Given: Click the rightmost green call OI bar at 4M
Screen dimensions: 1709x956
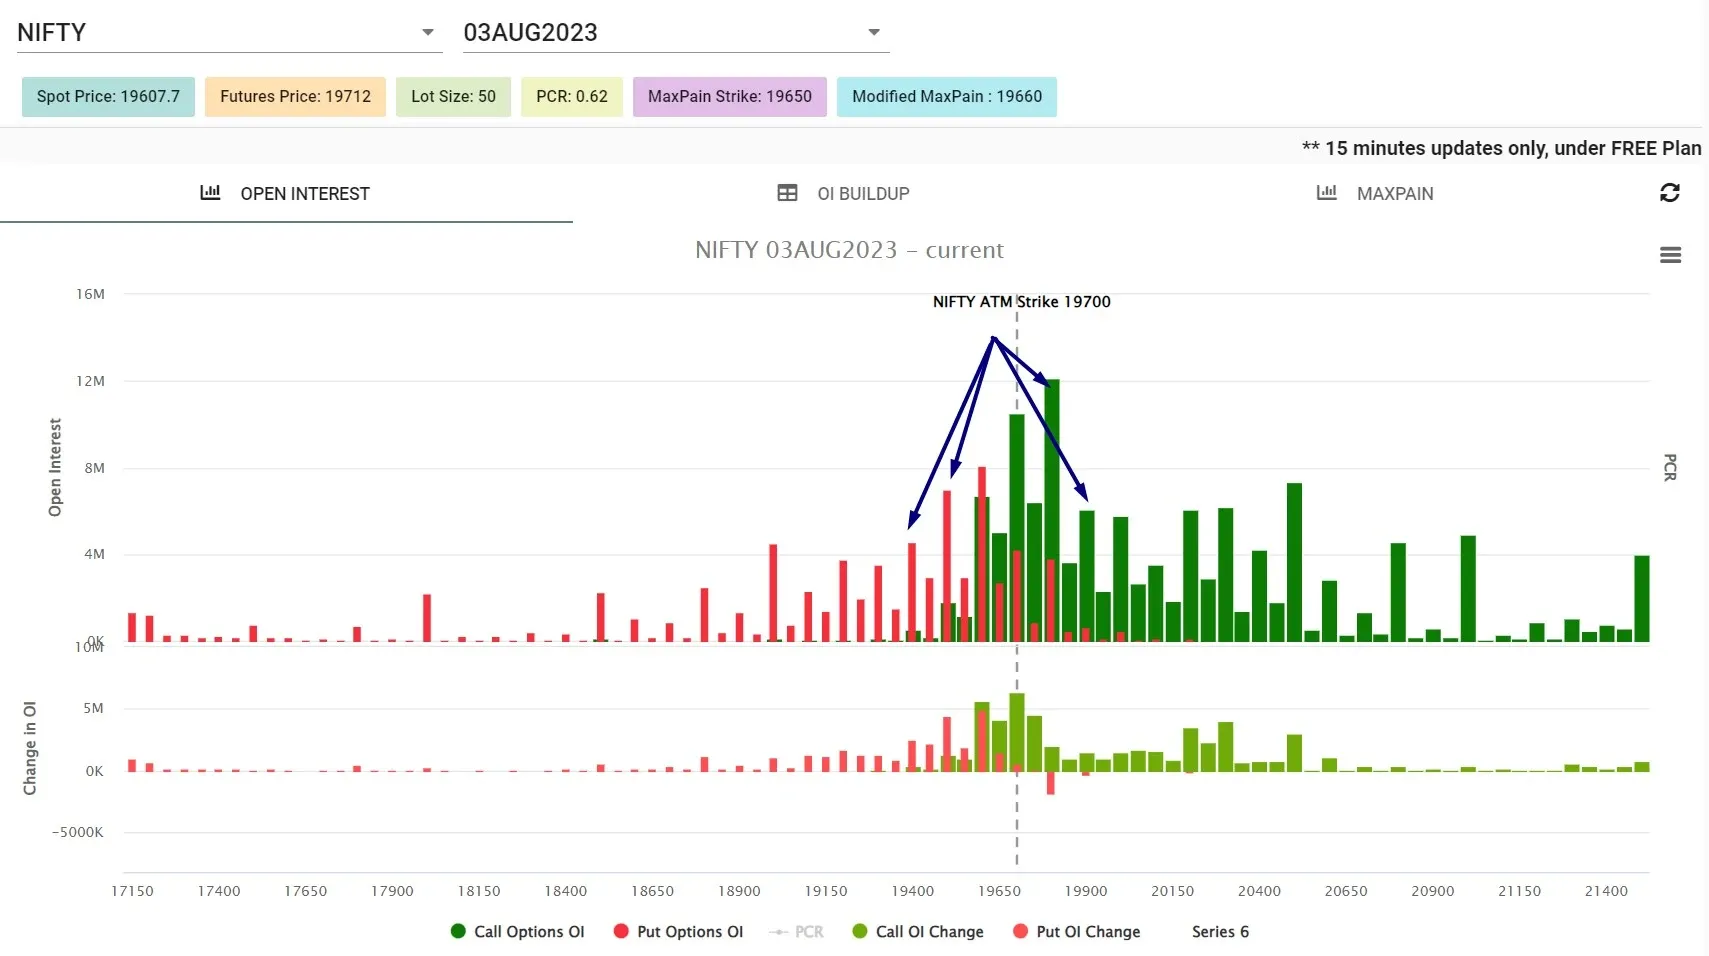Looking at the screenshot, I should coord(1642,598).
